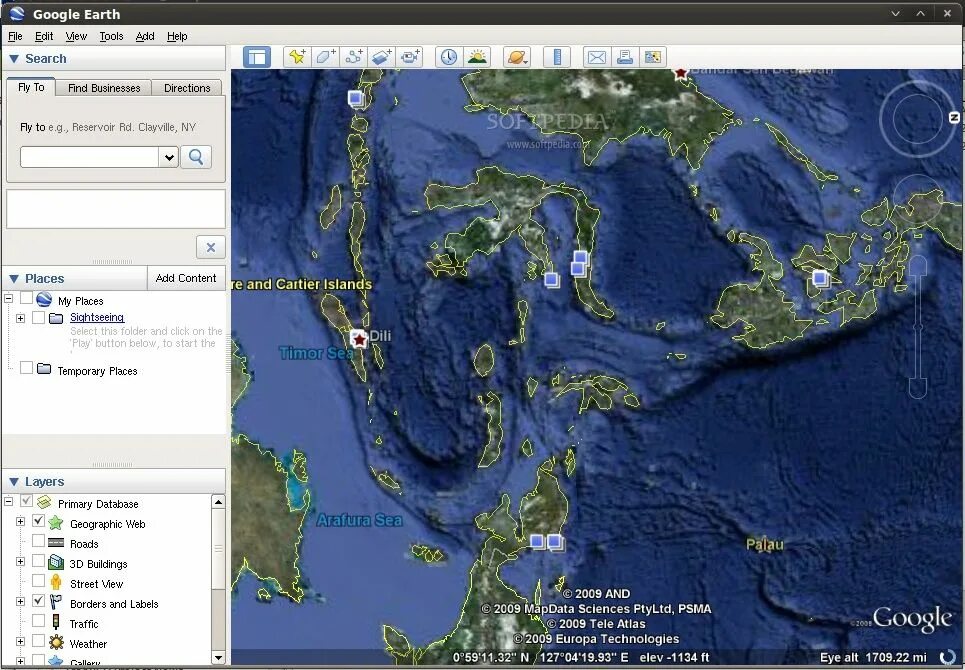The width and height of the screenshot is (965, 670).
Task: Add a new placemark
Action: 297,57
